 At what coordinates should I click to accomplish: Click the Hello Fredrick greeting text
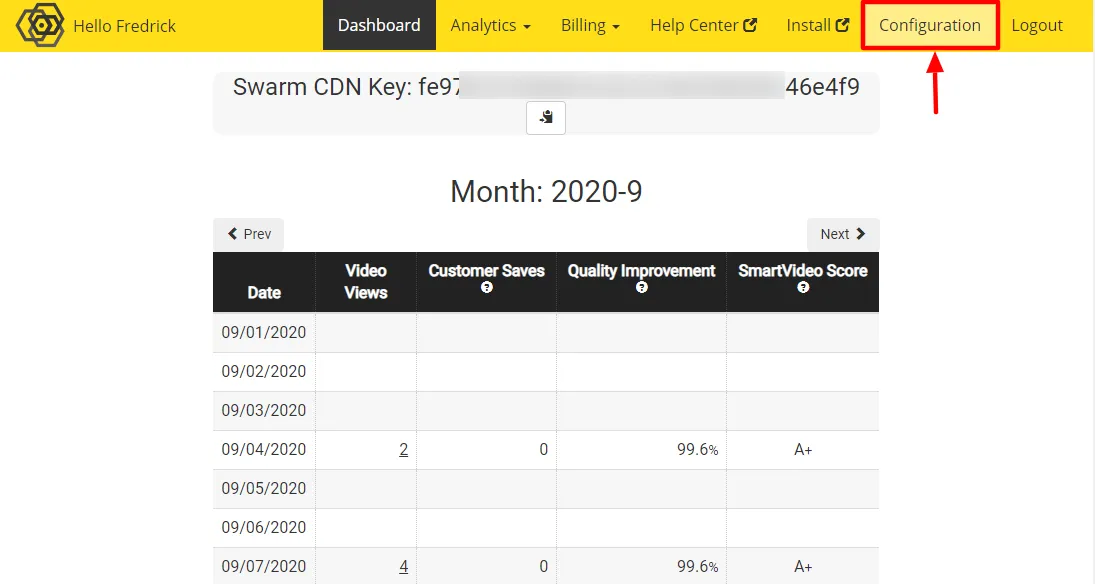click(x=124, y=26)
